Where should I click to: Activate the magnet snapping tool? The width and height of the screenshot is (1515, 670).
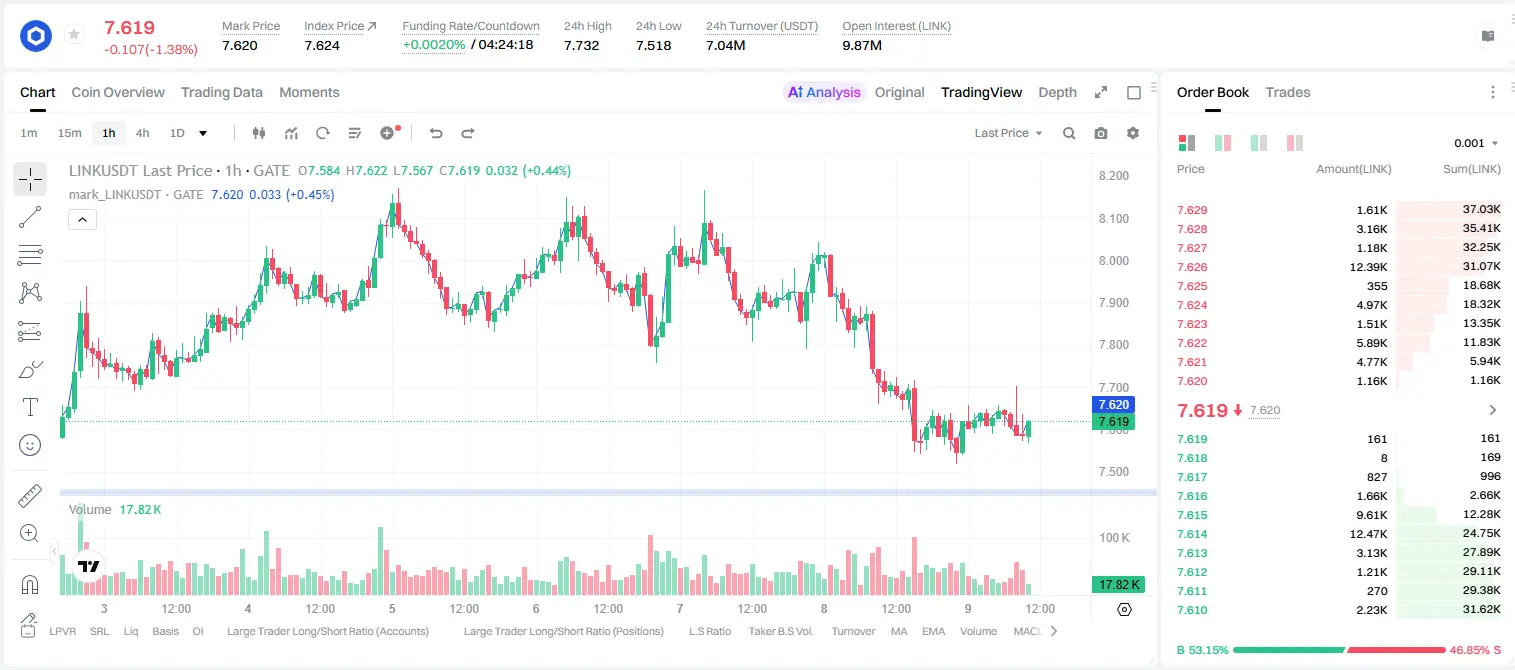30,585
